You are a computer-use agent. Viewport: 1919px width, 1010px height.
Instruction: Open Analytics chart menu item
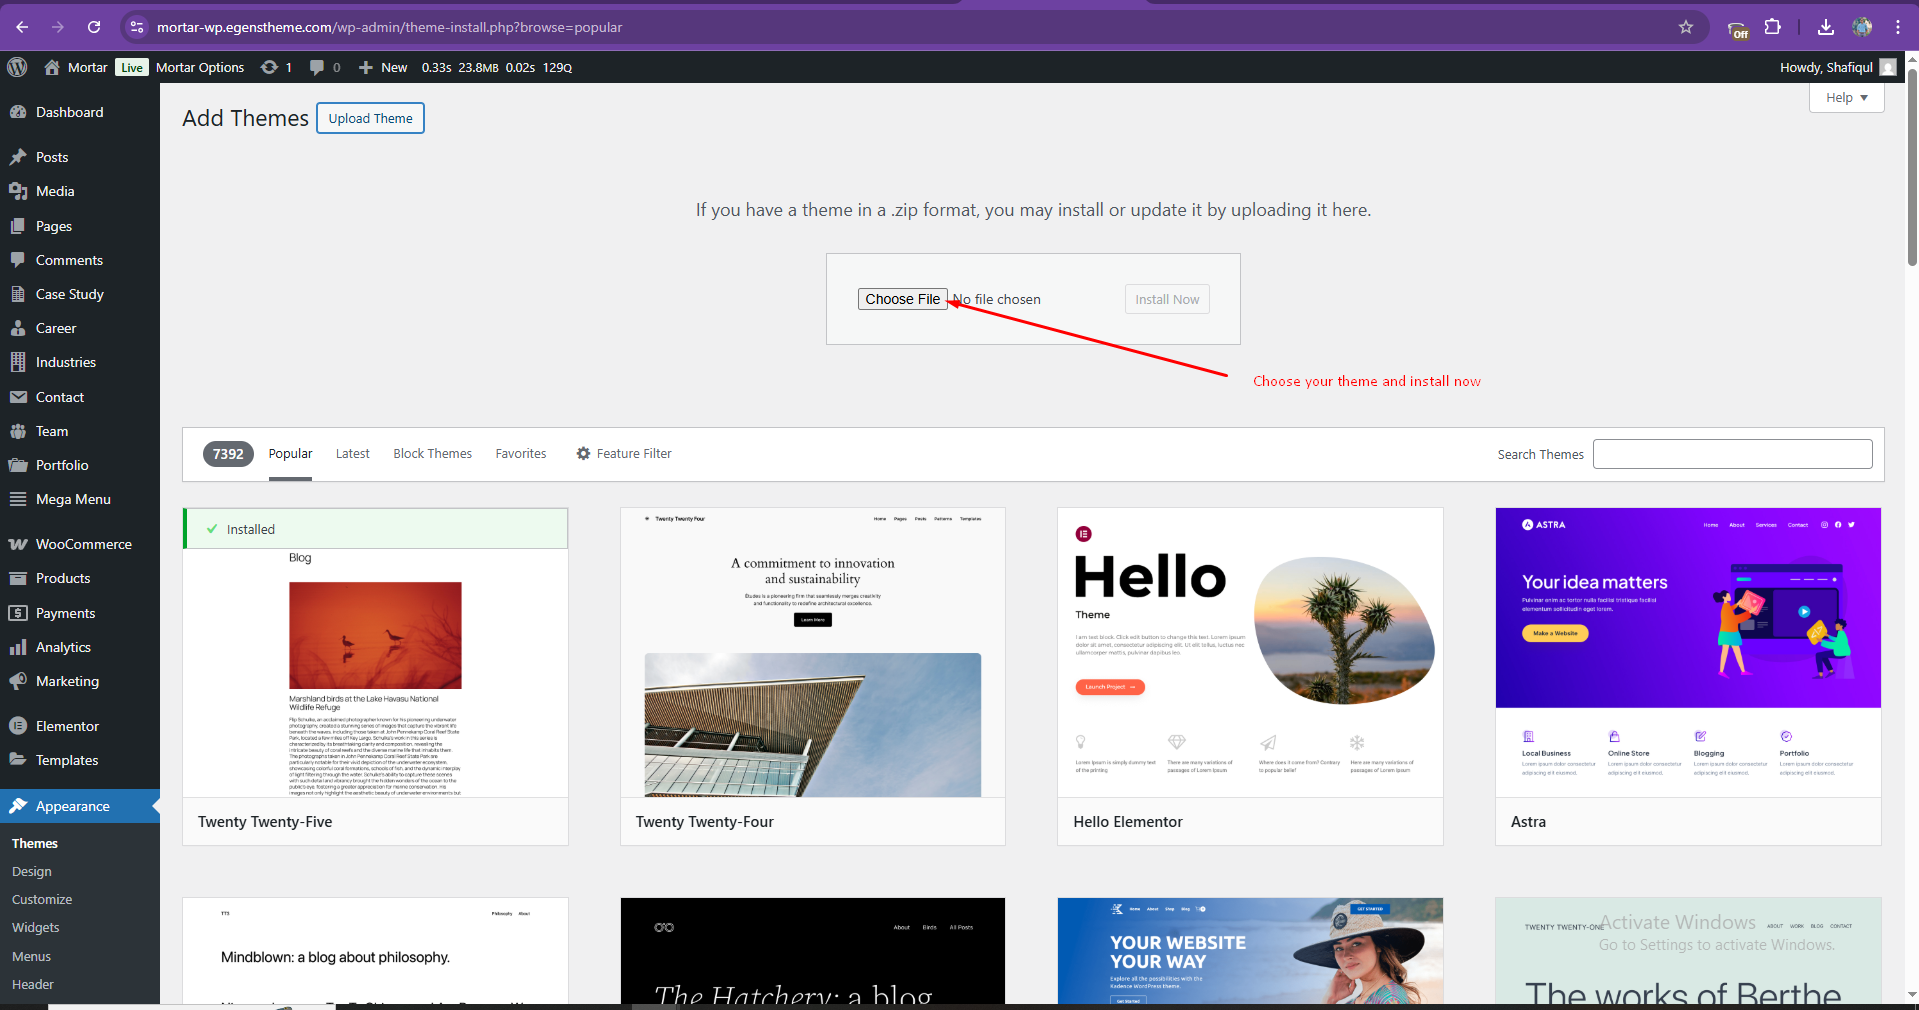[x=80, y=647]
